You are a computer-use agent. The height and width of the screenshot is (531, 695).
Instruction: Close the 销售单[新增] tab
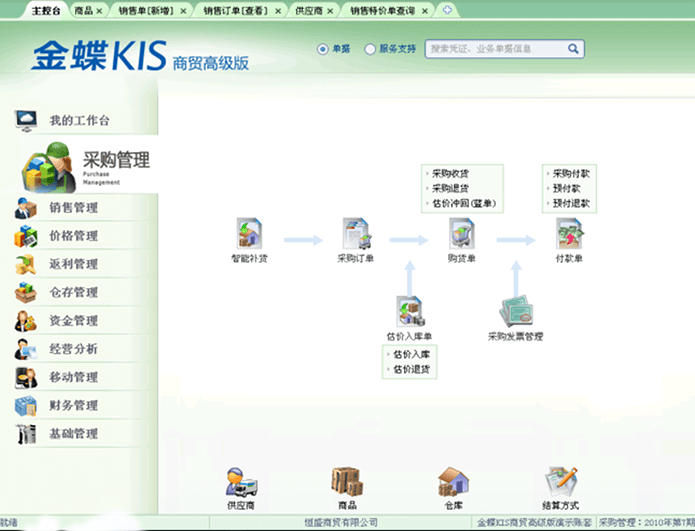coord(183,11)
